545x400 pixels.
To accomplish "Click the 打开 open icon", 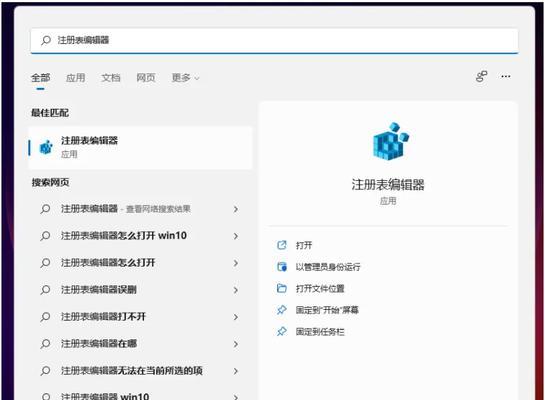I will pyautogui.click(x=282, y=245).
